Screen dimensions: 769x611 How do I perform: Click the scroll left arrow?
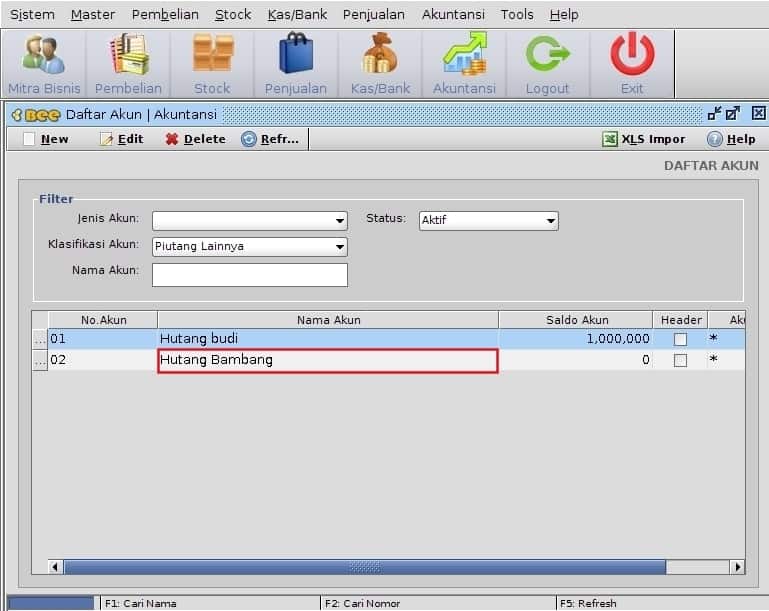[55, 567]
